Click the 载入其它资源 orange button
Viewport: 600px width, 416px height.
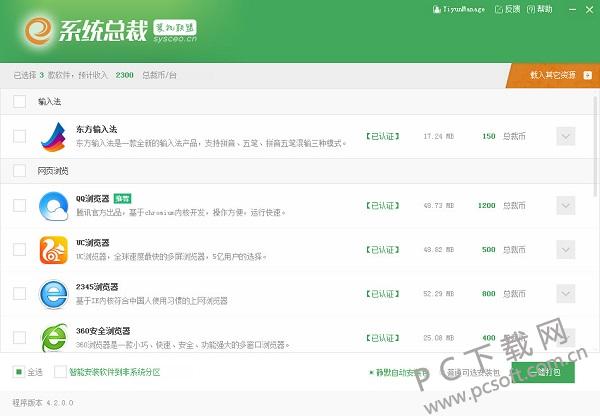coord(553,75)
